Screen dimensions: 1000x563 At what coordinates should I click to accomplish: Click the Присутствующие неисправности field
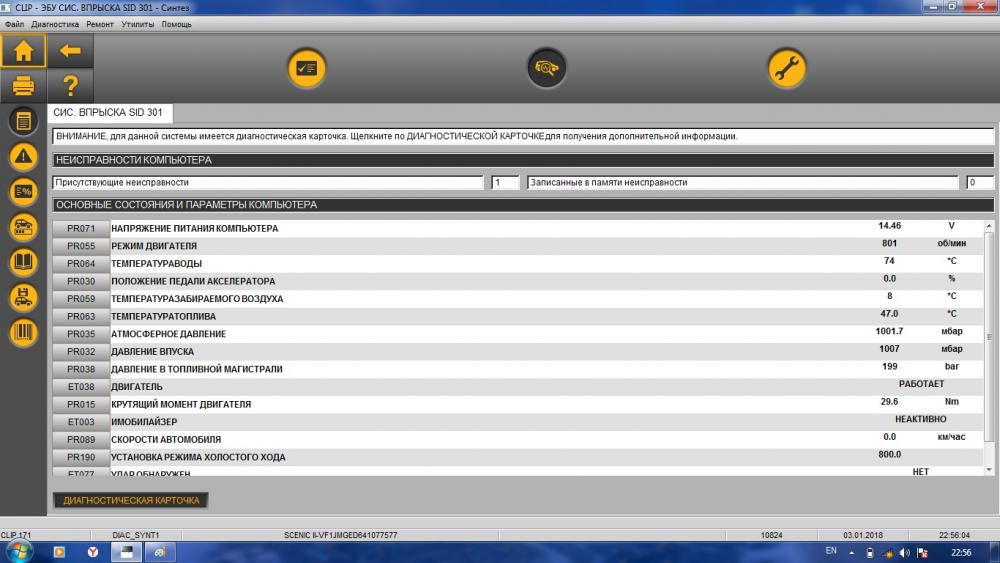(268, 182)
